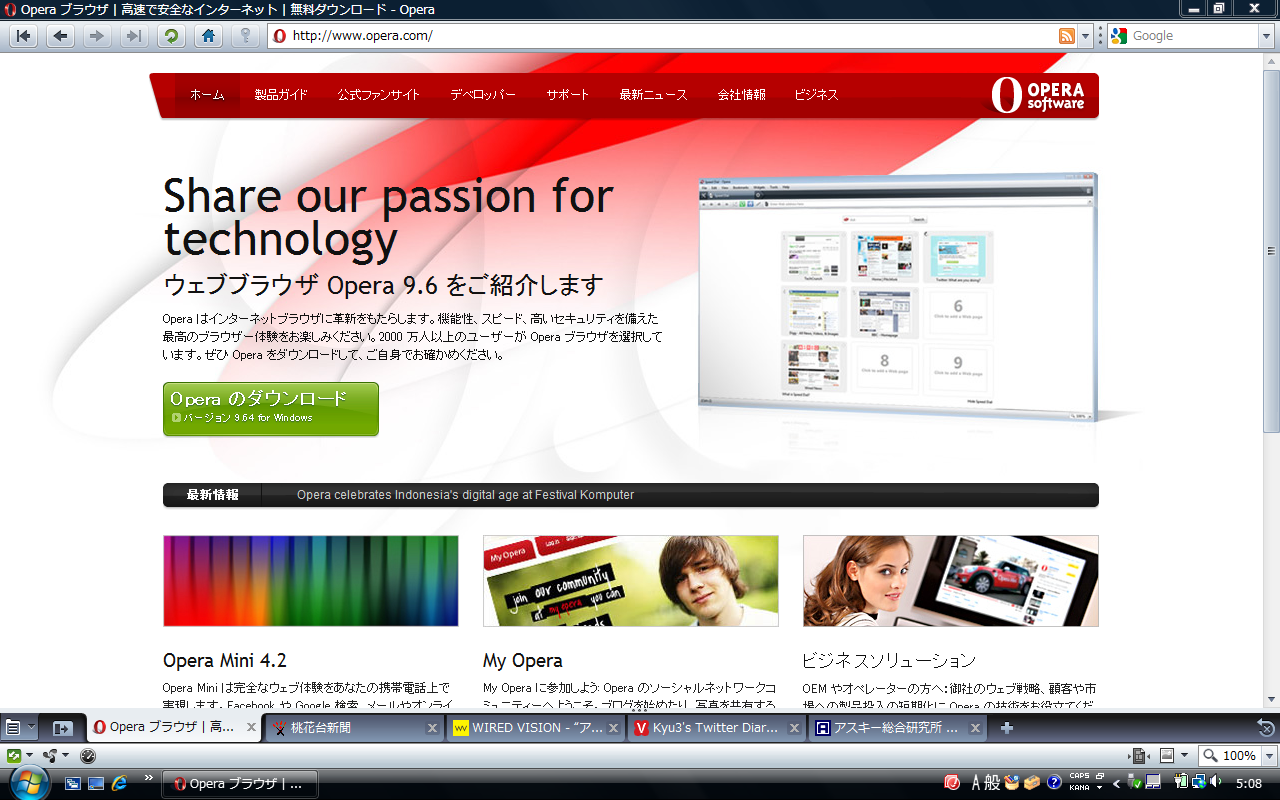Open the My Opera heading link
The width and height of the screenshot is (1280, 800).
click(523, 661)
